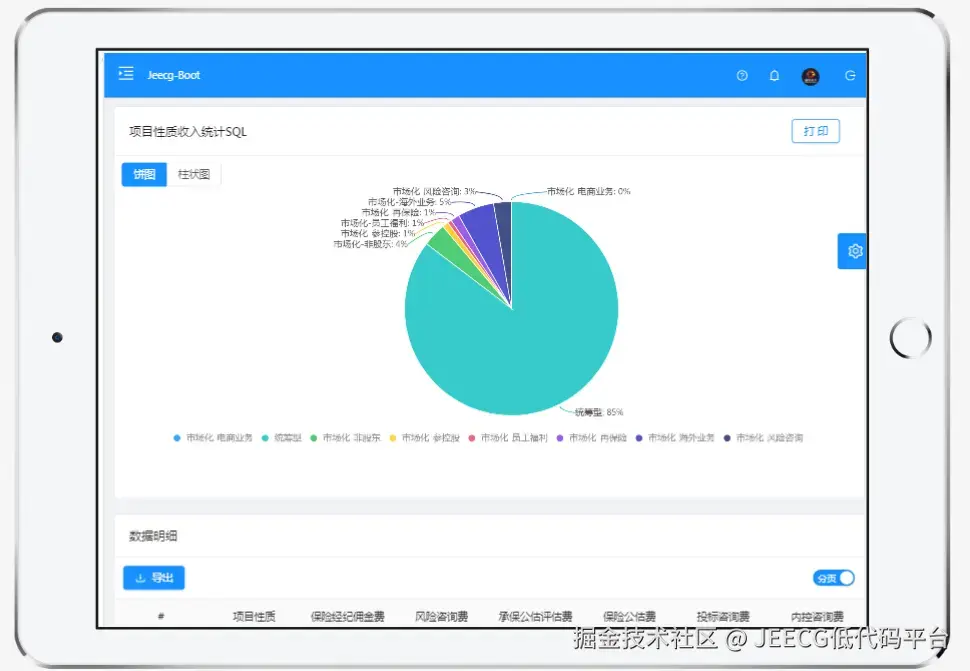Collapse the sidebar menu hamburger icon
This screenshot has width=970, height=671.
(126, 74)
